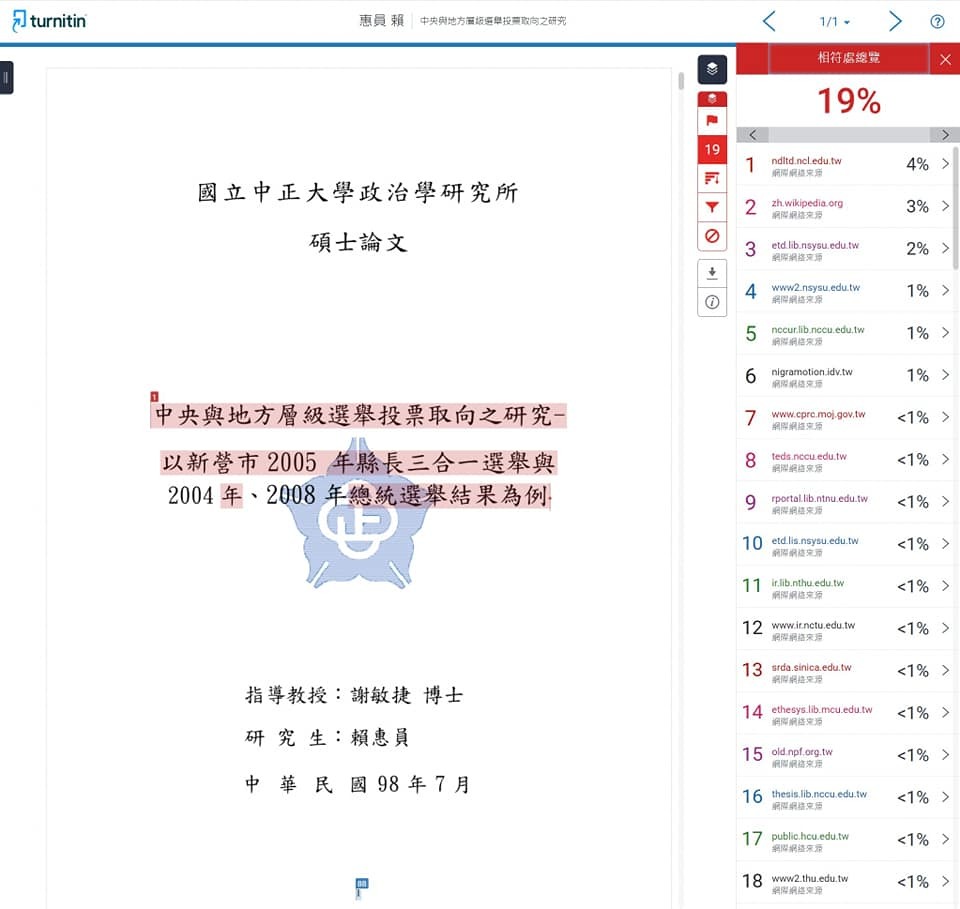Close the 相符處總覽 overview panel
The image size is (960, 909).
tap(945, 59)
